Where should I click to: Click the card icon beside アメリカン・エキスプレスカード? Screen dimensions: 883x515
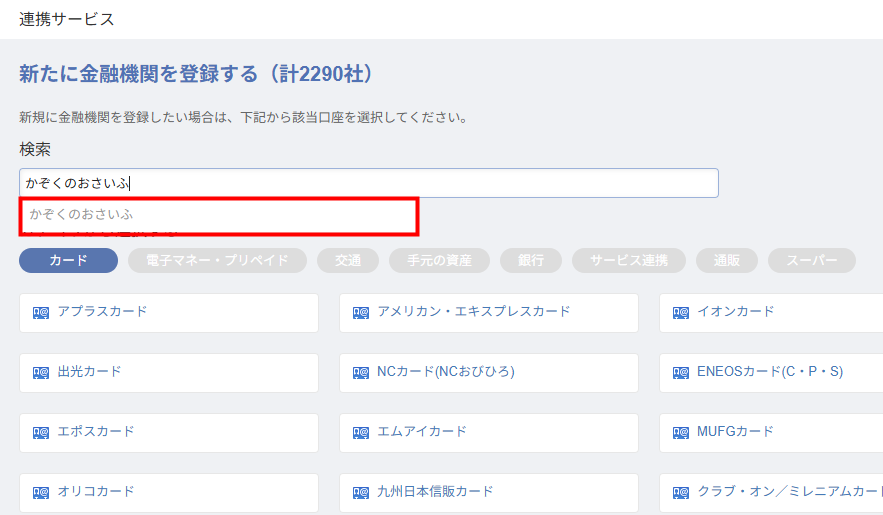click(x=360, y=312)
